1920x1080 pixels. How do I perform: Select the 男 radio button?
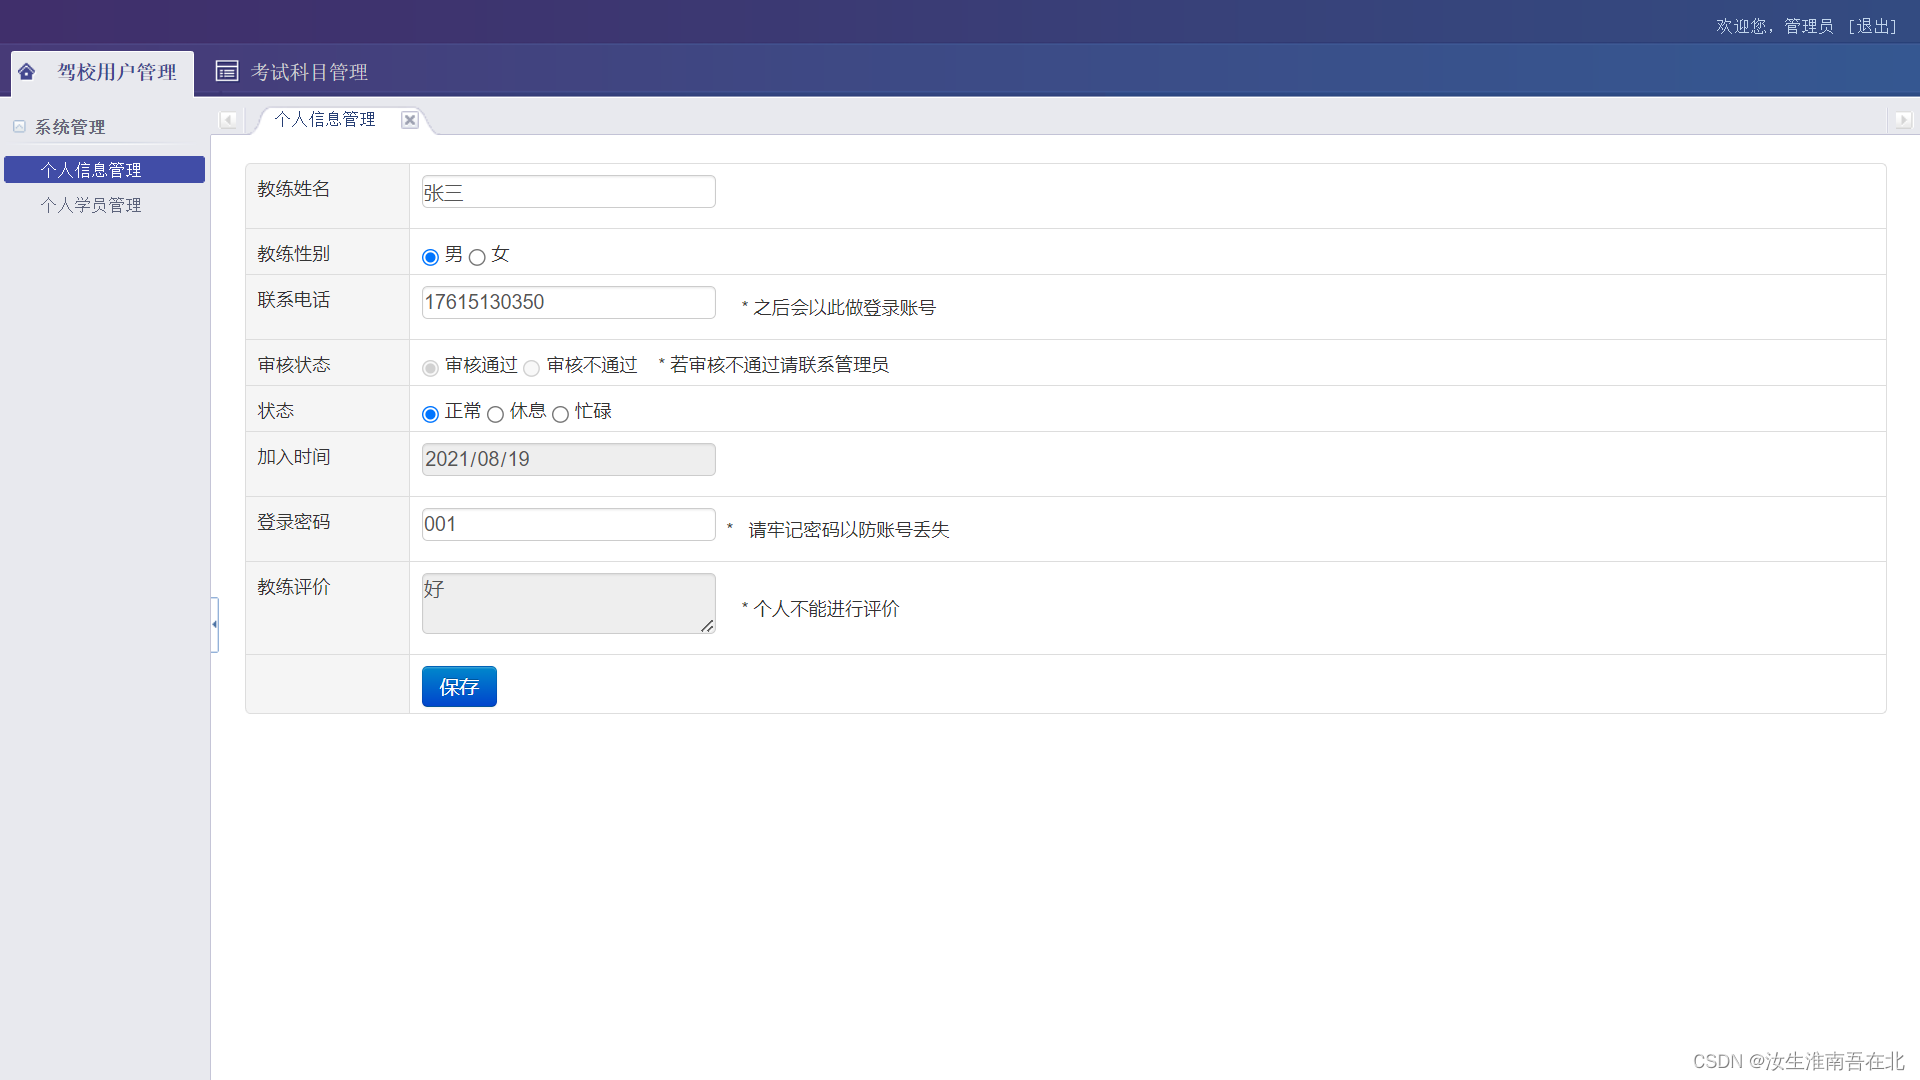tap(431, 257)
